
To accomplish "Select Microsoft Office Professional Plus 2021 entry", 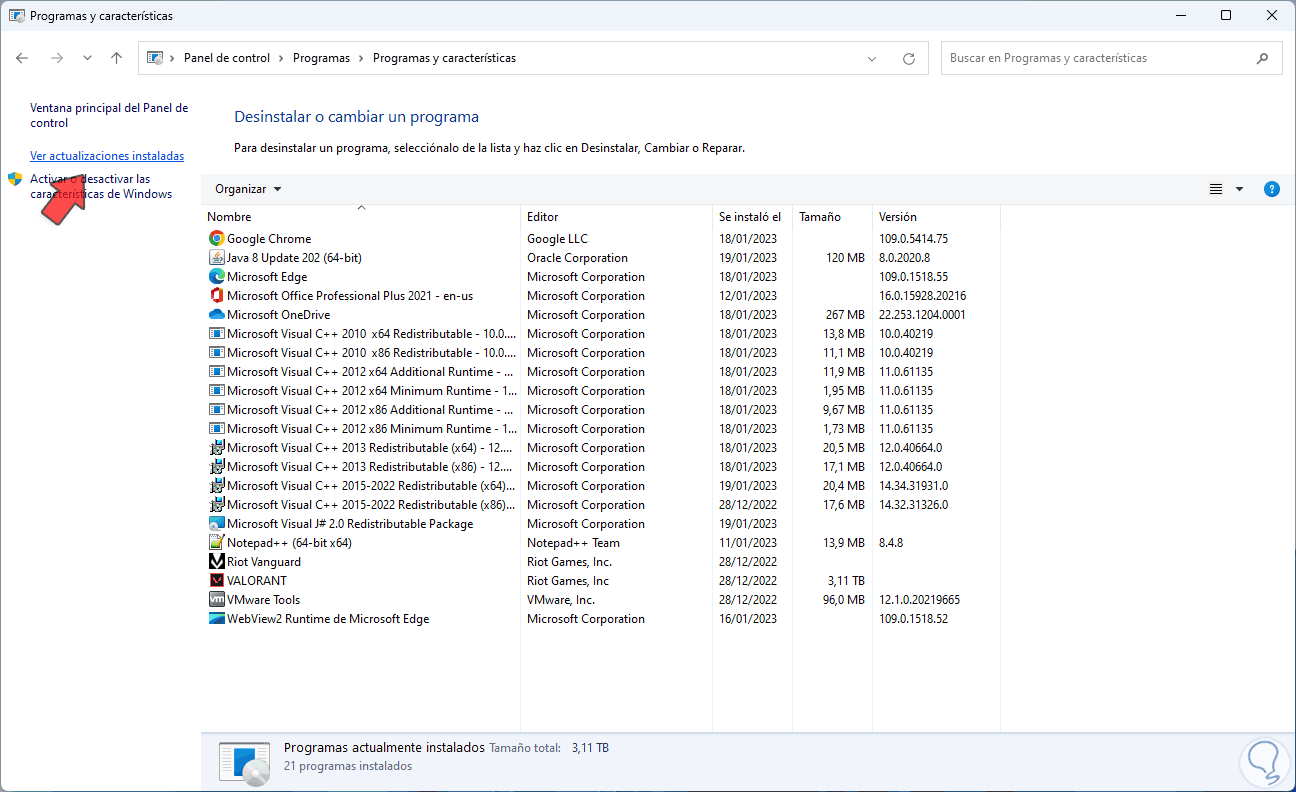I will [x=350, y=296].
